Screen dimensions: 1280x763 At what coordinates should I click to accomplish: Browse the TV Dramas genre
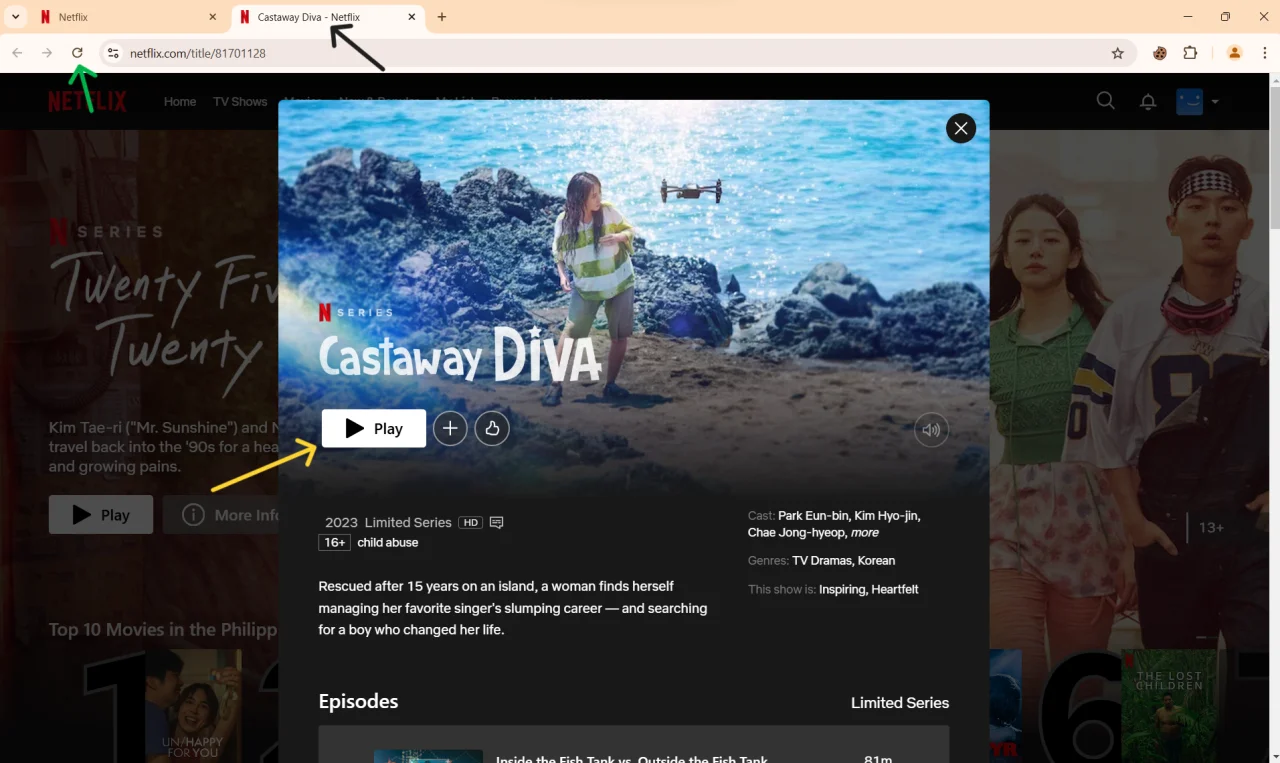[822, 561]
